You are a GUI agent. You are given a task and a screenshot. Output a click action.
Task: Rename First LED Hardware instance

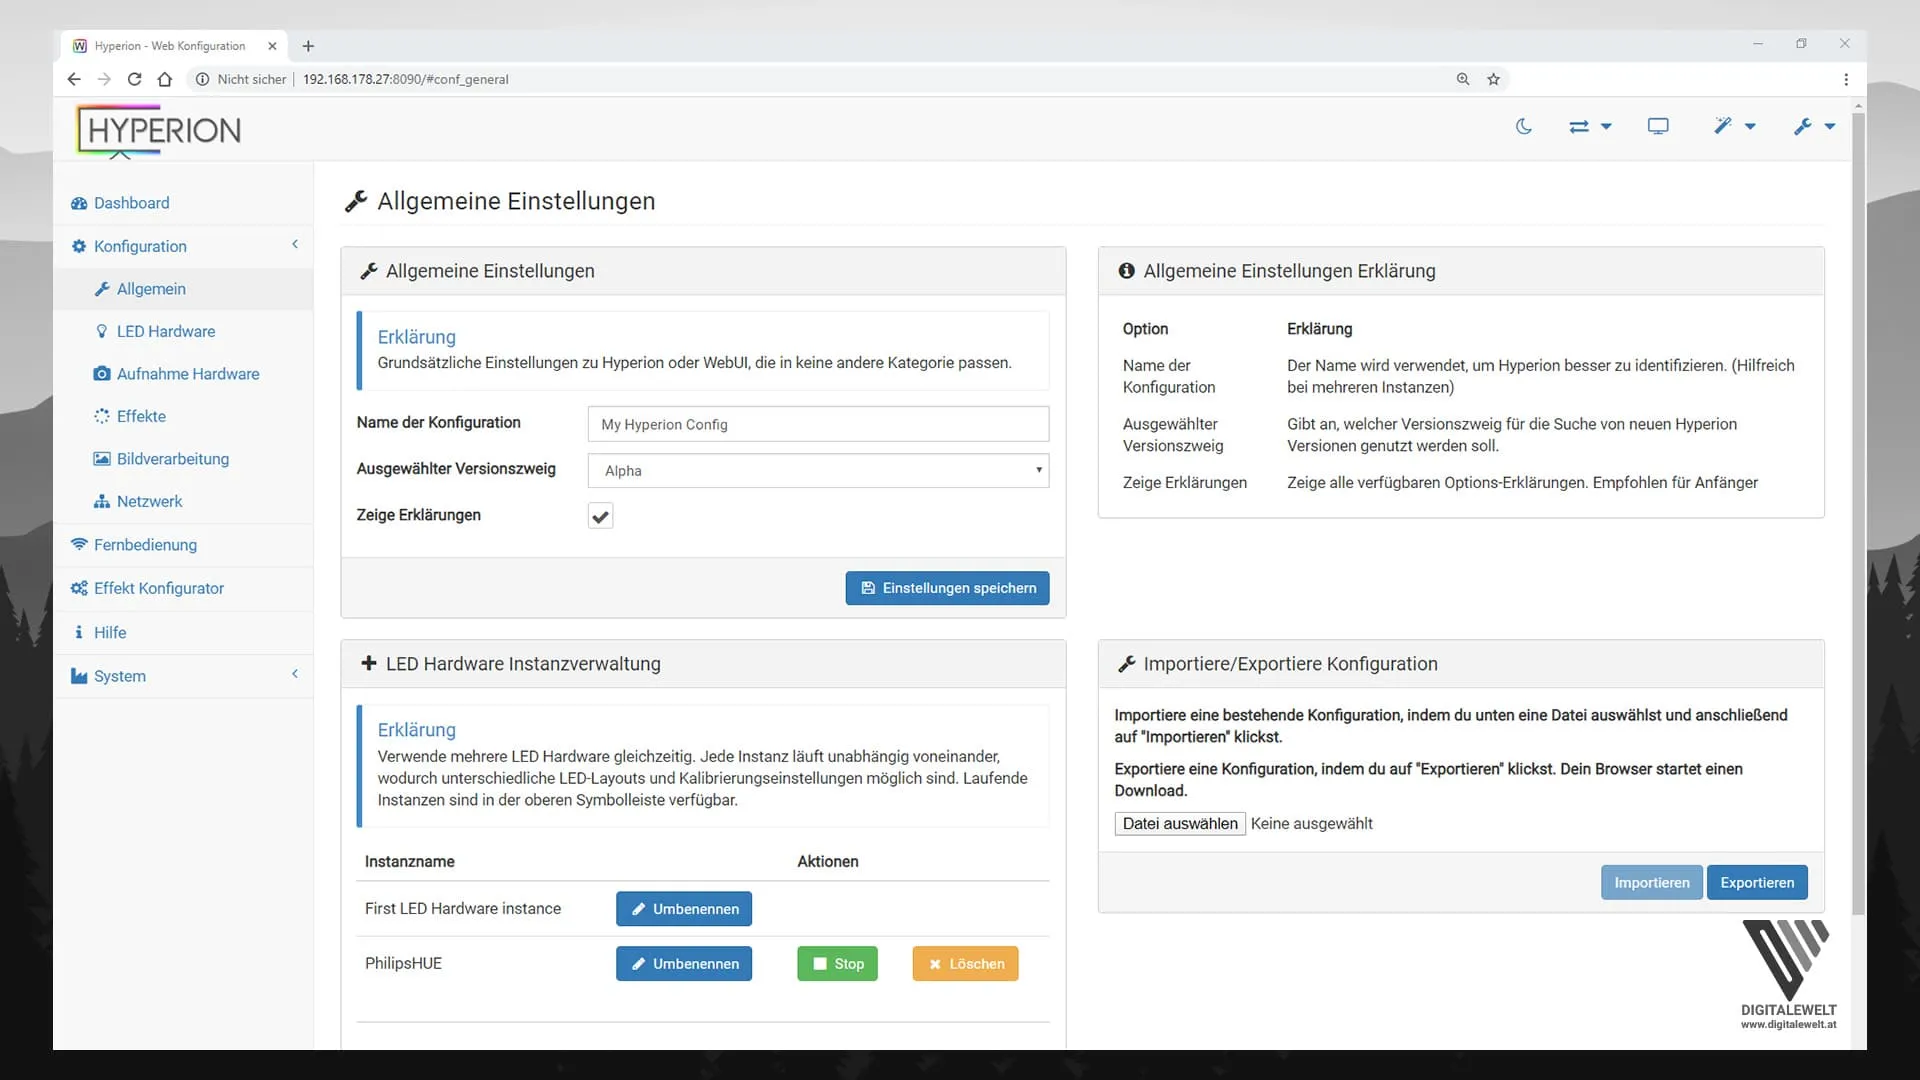684,909
